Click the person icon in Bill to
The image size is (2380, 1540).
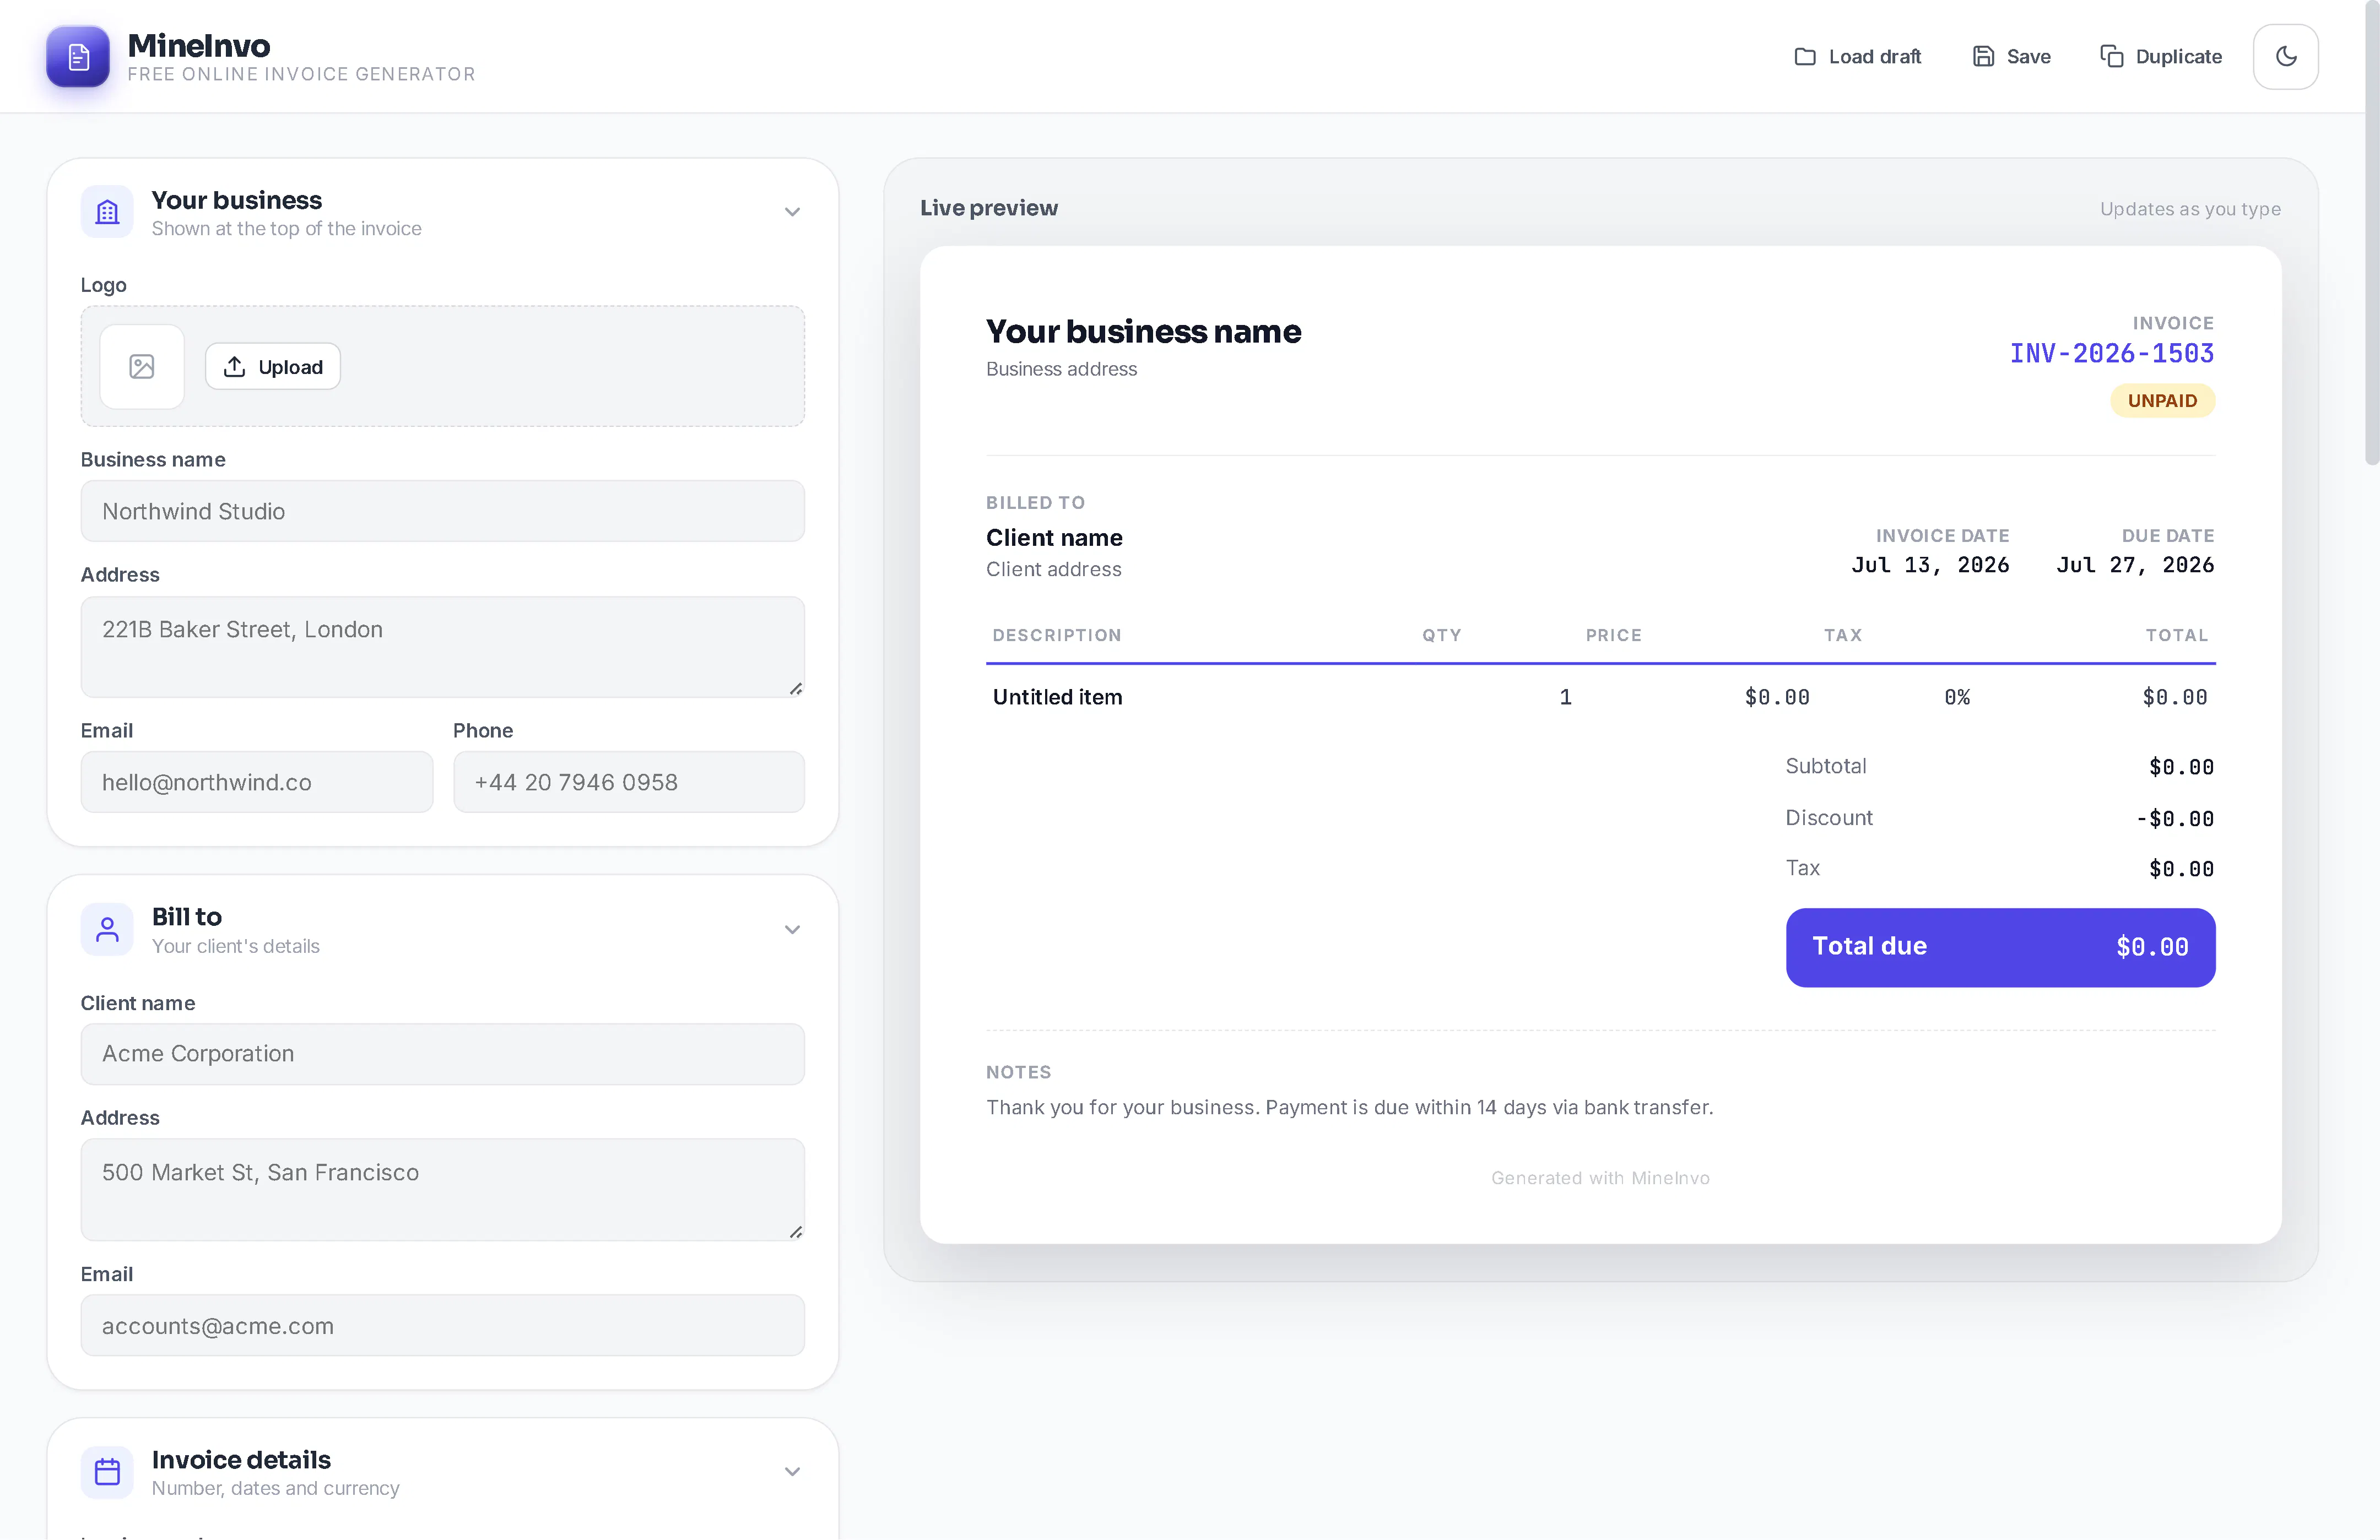(107, 930)
